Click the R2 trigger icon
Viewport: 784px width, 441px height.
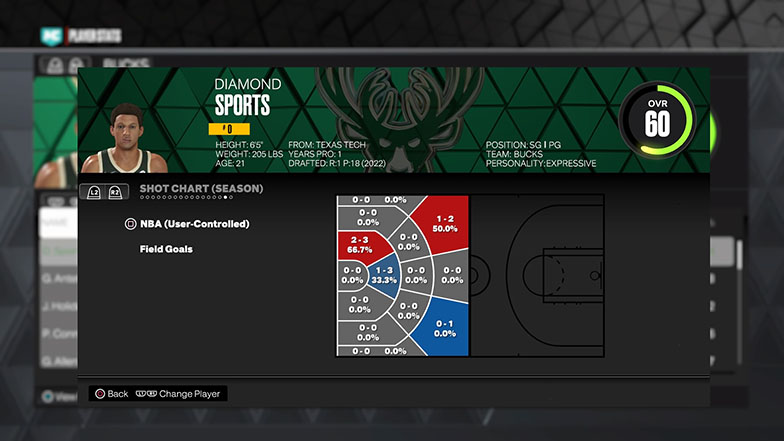tap(115, 192)
